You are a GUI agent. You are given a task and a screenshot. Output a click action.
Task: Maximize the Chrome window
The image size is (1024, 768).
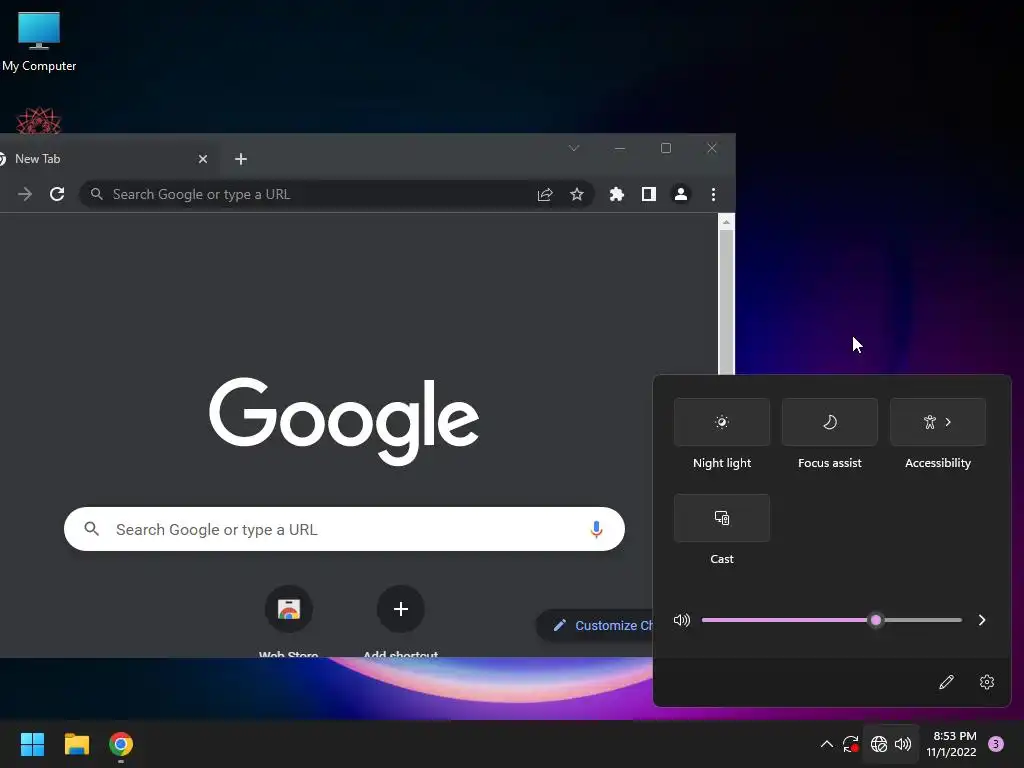(665, 148)
